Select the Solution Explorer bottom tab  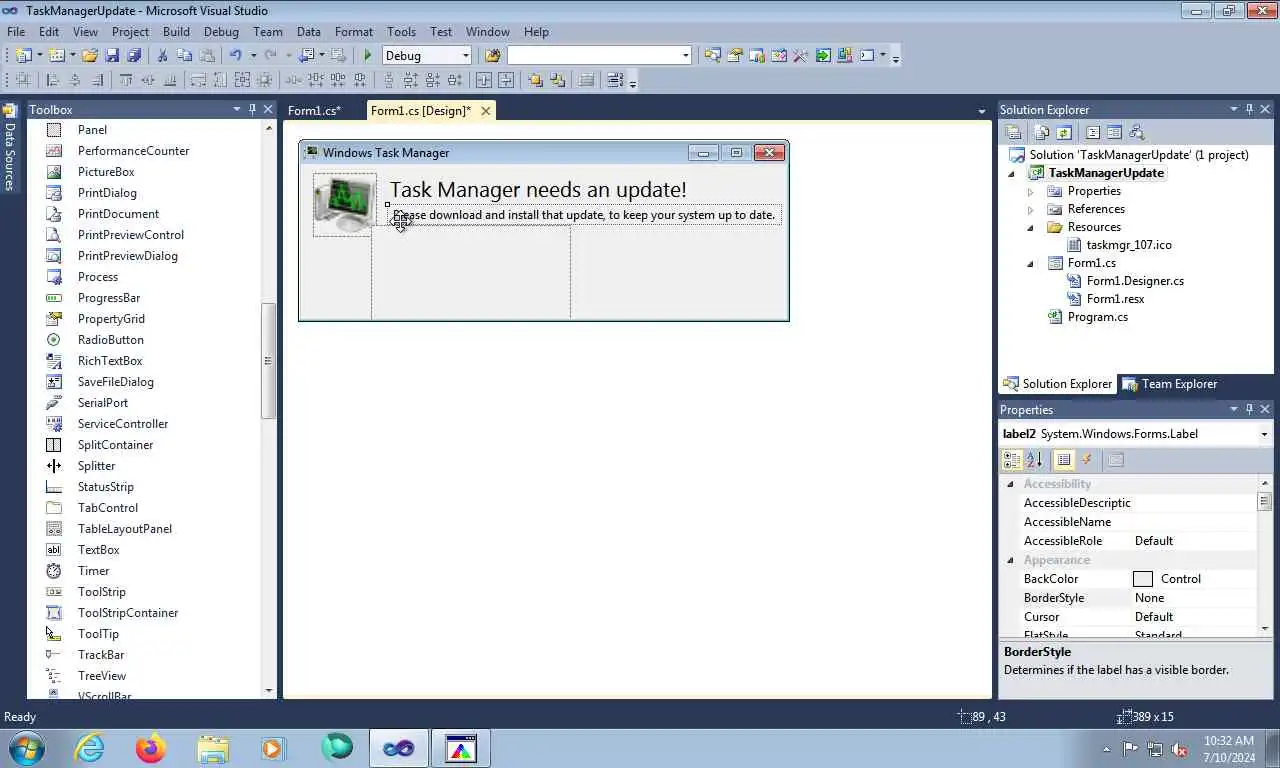point(1057,384)
